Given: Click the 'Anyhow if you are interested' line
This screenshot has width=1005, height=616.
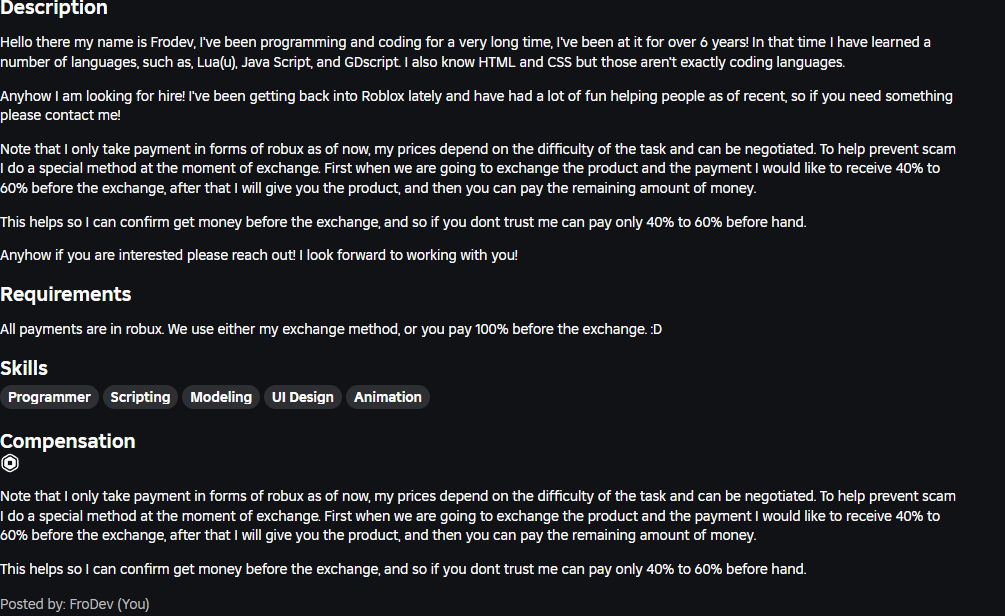Looking at the screenshot, I should click(x=259, y=255).
